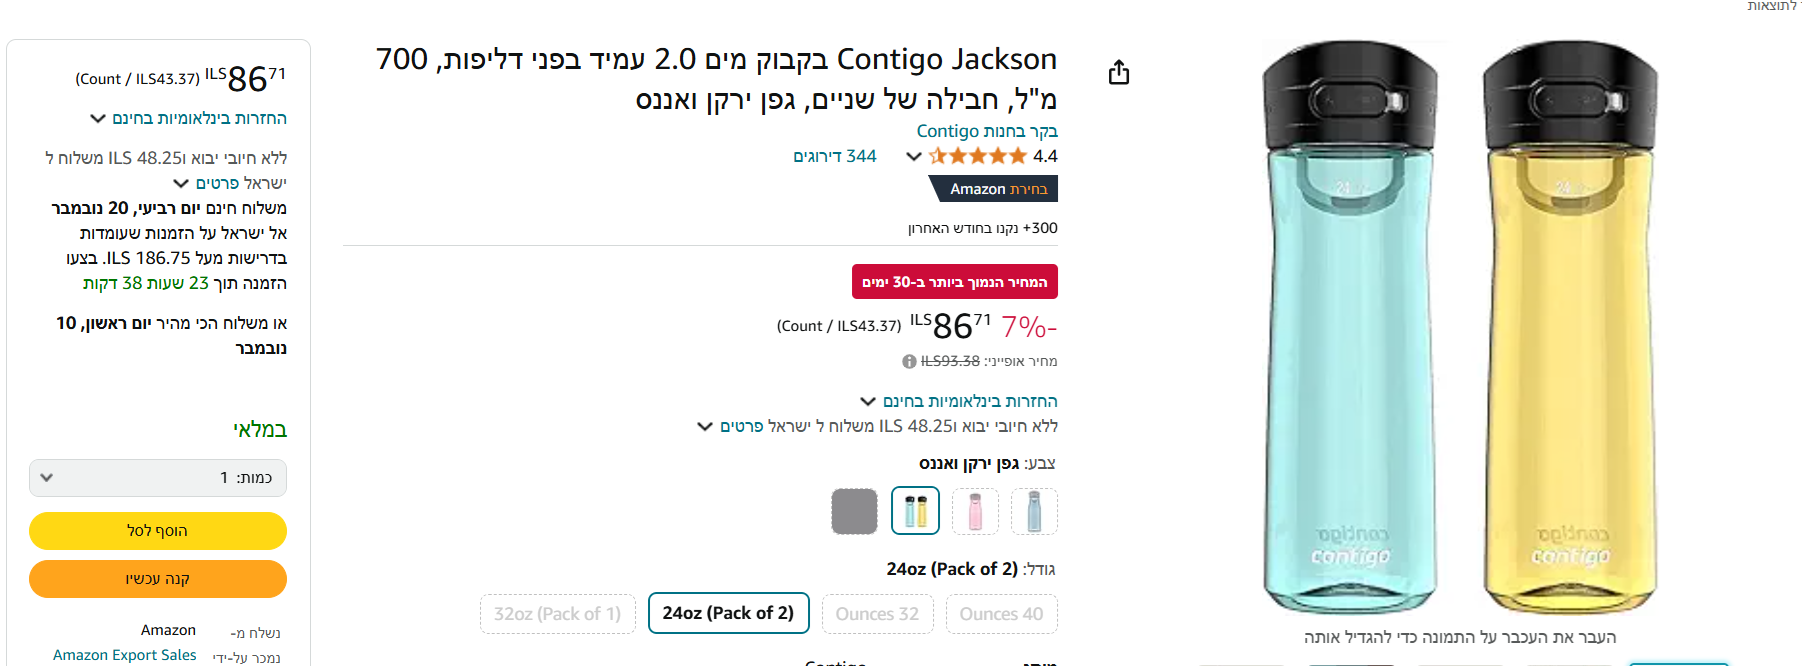
Task: Visit the Contigo brand store link
Action: (x=986, y=131)
